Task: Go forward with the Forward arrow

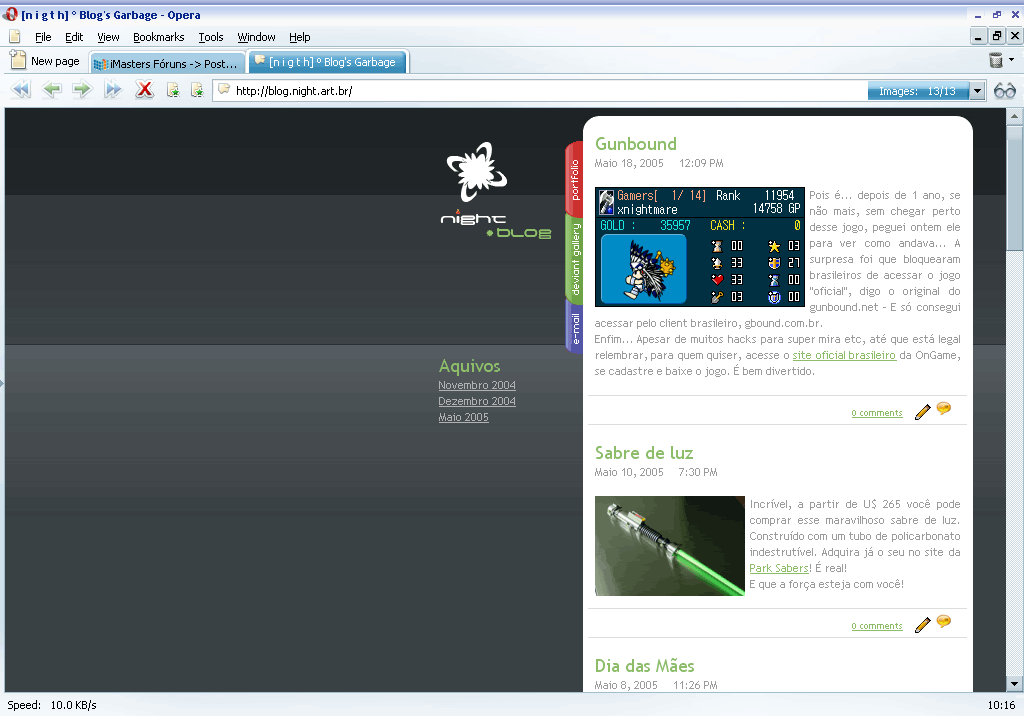Action: click(x=82, y=90)
